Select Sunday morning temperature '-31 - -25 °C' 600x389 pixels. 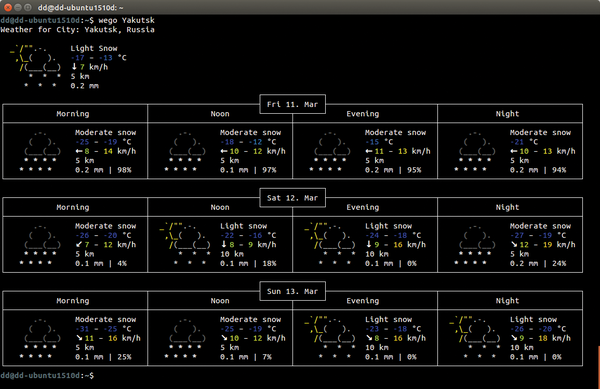point(103,329)
